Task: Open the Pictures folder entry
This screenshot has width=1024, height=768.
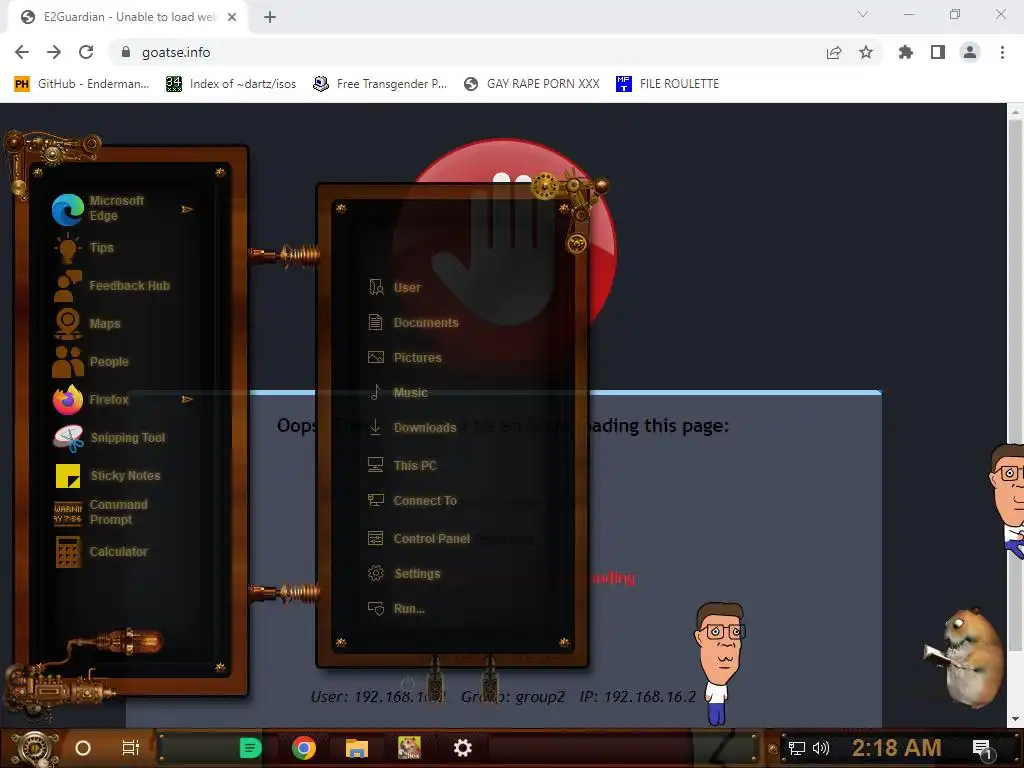Action: tap(405, 357)
